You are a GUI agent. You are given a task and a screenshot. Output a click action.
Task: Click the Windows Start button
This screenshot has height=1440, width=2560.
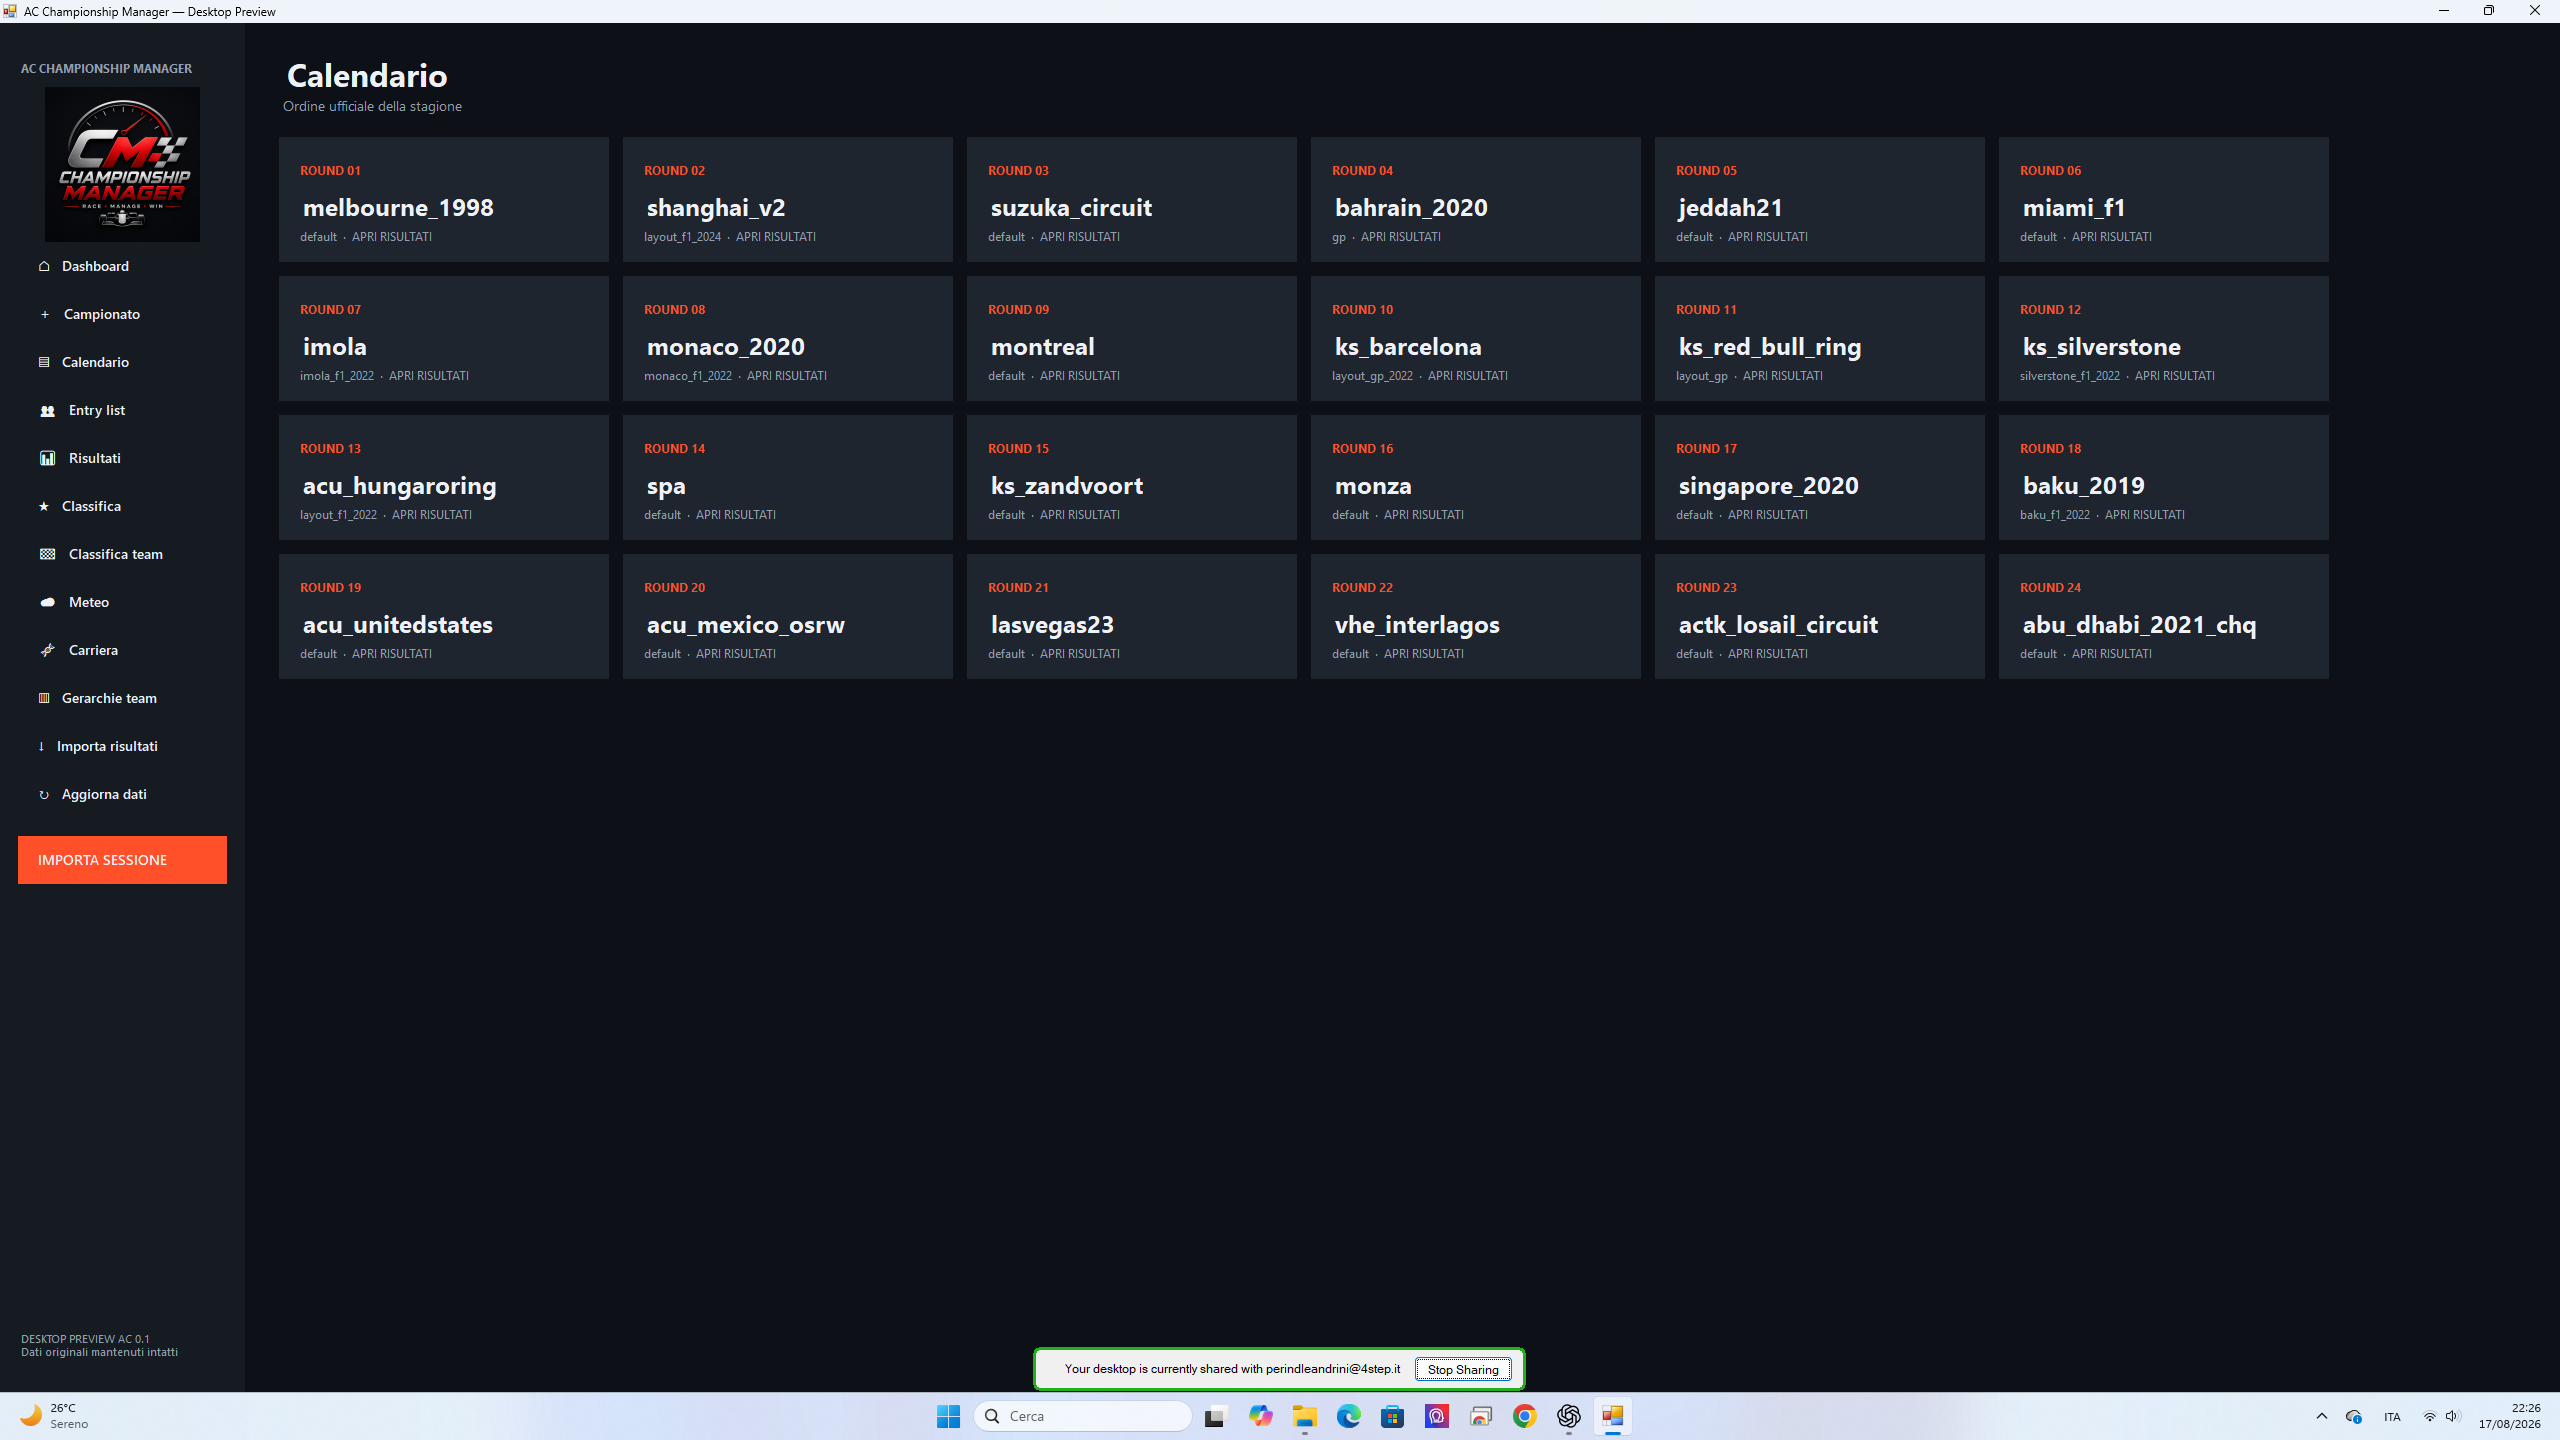[x=948, y=1416]
